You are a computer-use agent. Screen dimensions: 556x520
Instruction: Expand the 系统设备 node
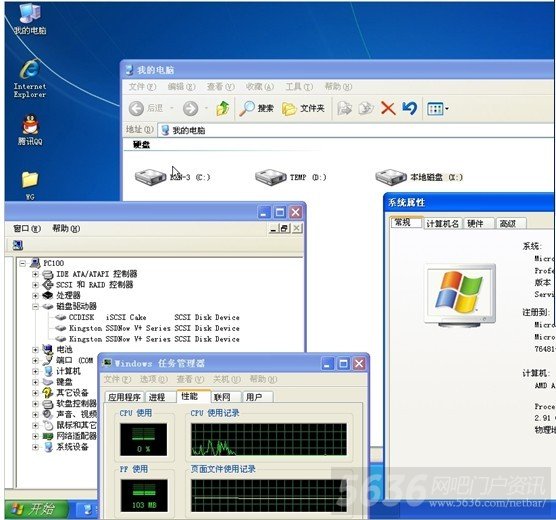pos(35,447)
